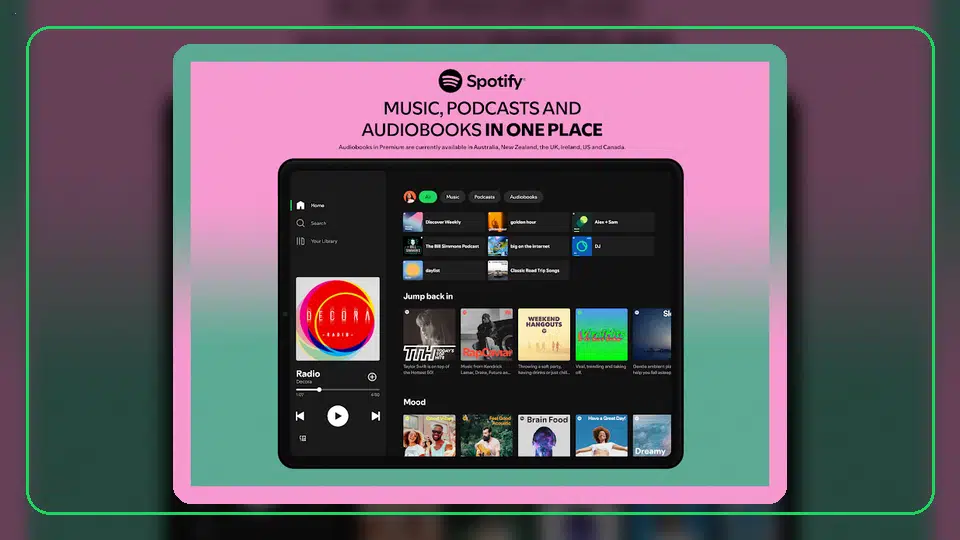The width and height of the screenshot is (960, 540).
Task: Open Classic Road Trip Songs shortcut
Action: (x=528, y=270)
